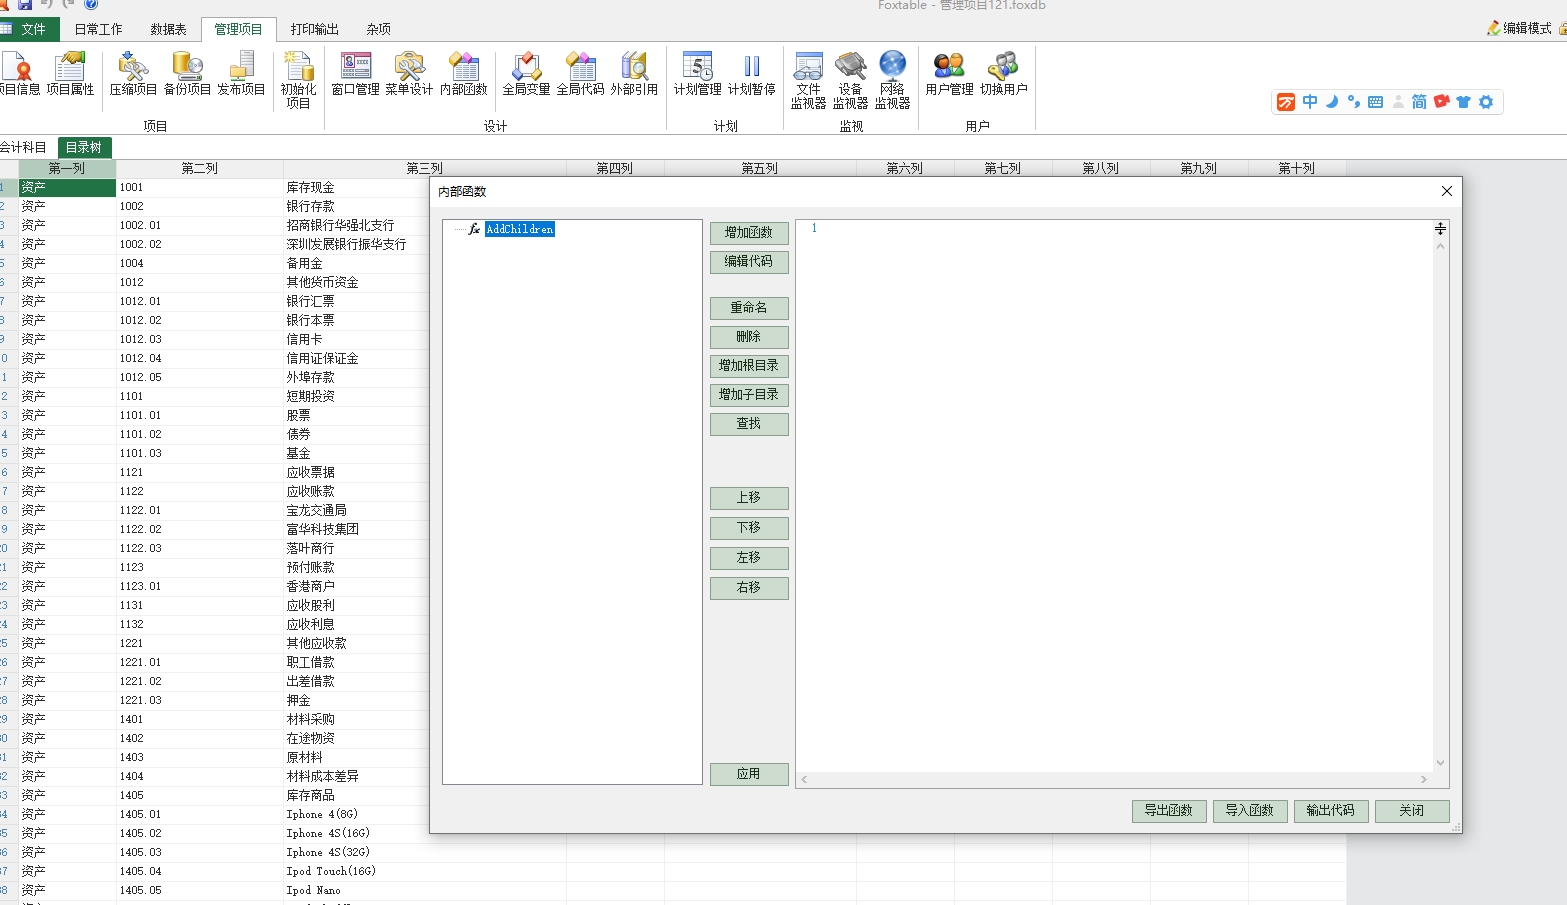The image size is (1567, 905).
Task: Click inside the code editor at line 1
Action: 1100,228
